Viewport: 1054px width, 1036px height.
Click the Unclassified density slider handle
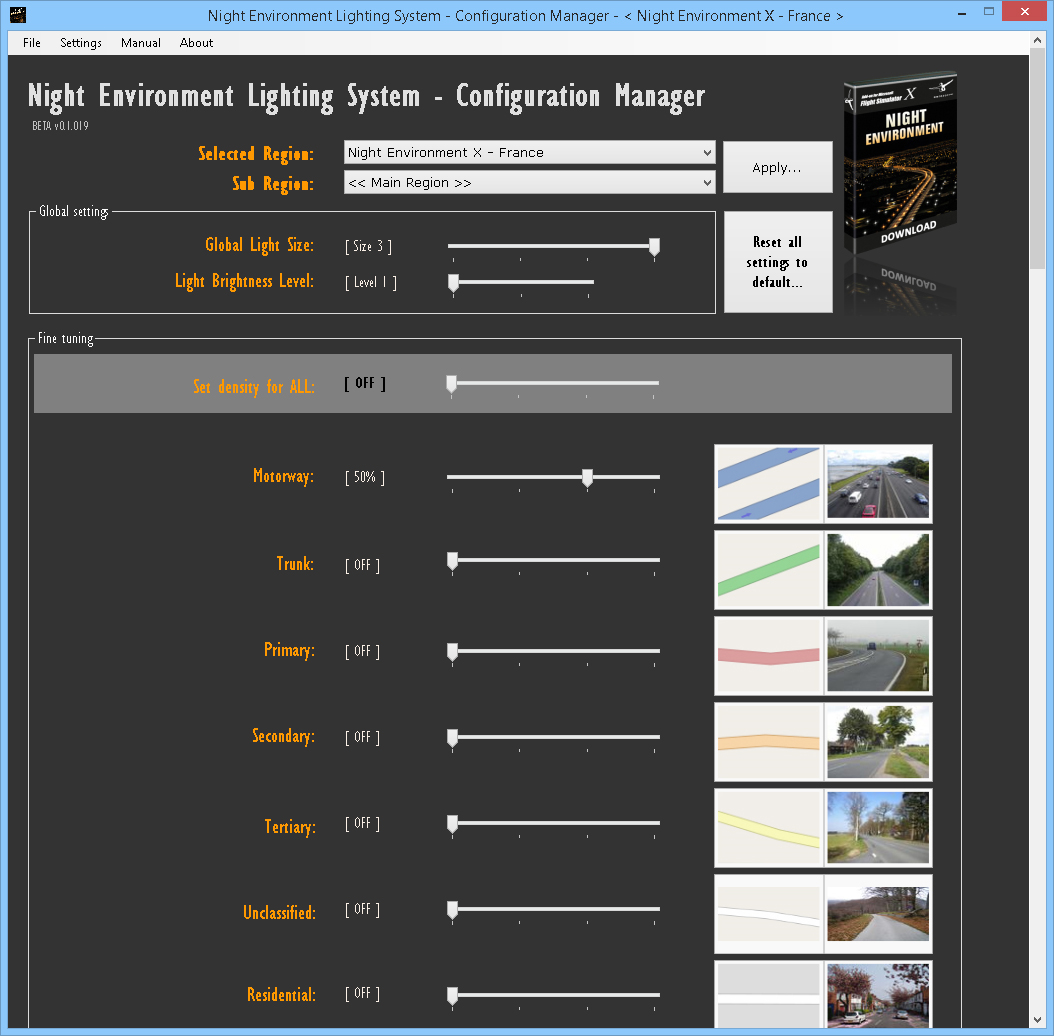click(x=452, y=910)
